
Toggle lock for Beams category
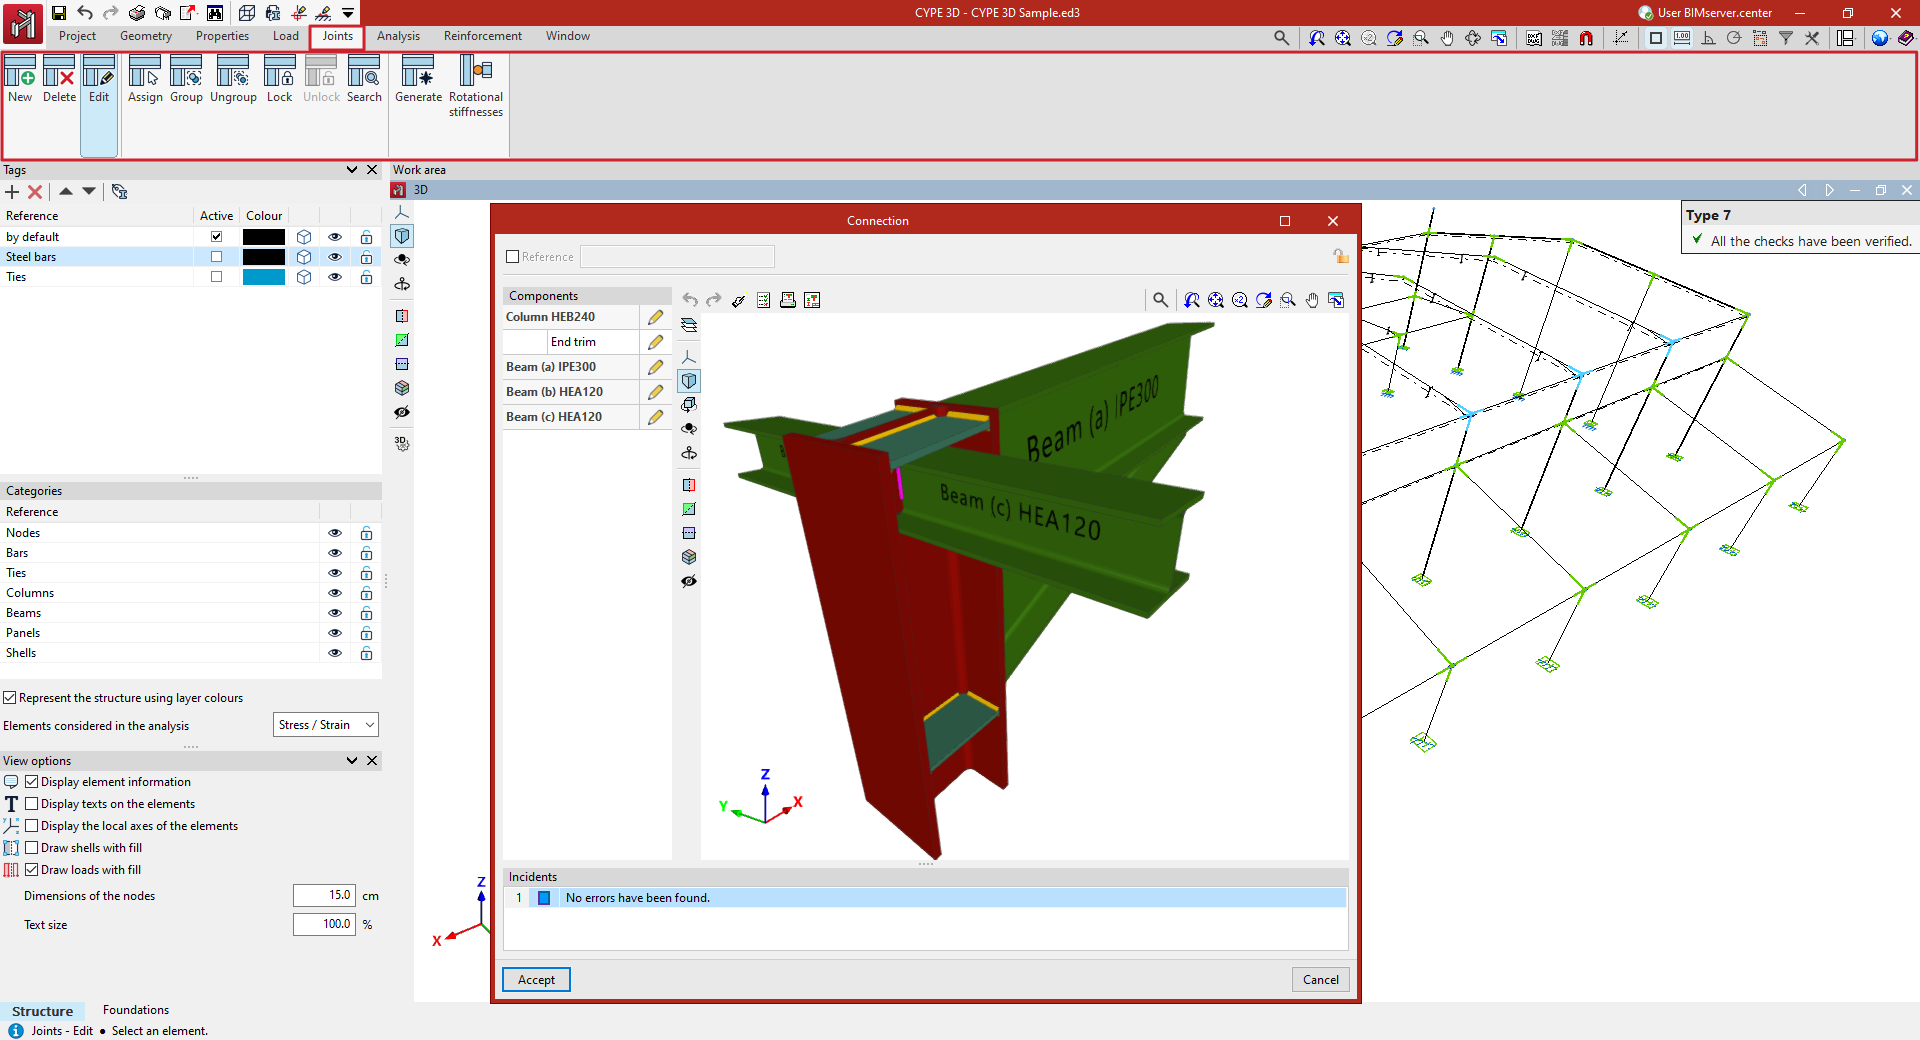[x=366, y=613]
